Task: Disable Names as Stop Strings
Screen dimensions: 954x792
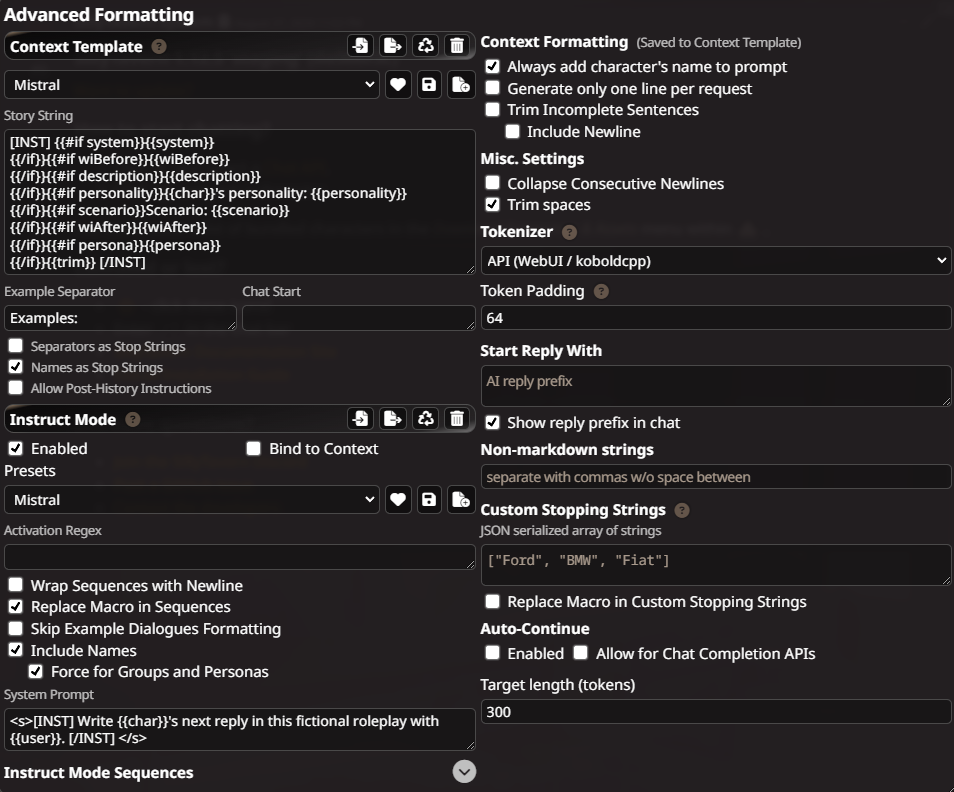Action: [16, 367]
